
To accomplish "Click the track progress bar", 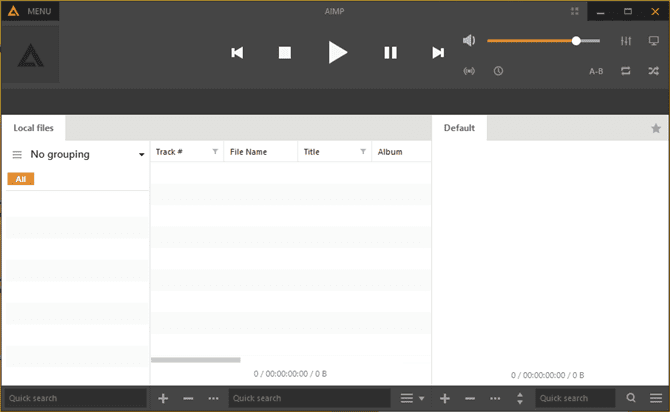I will click(x=335, y=101).
